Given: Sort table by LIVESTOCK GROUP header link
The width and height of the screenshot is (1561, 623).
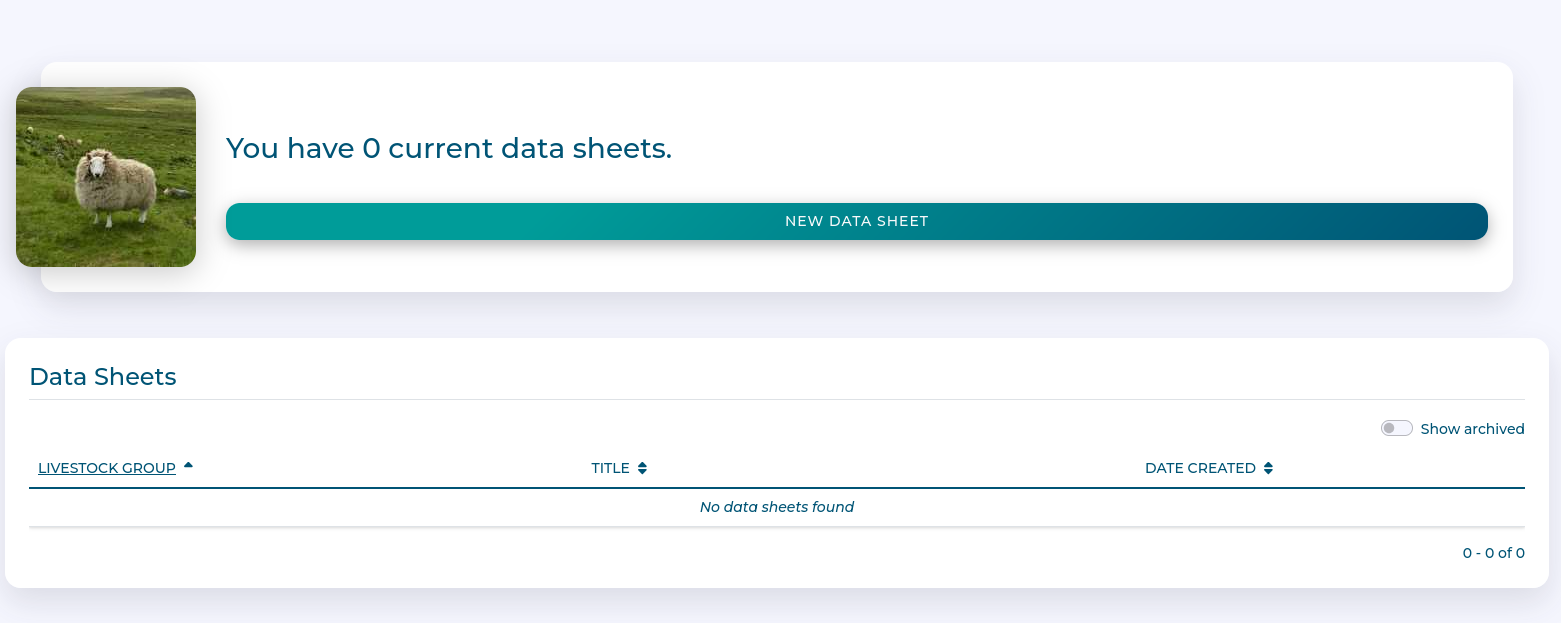Looking at the screenshot, I should pyautogui.click(x=107, y=468).
